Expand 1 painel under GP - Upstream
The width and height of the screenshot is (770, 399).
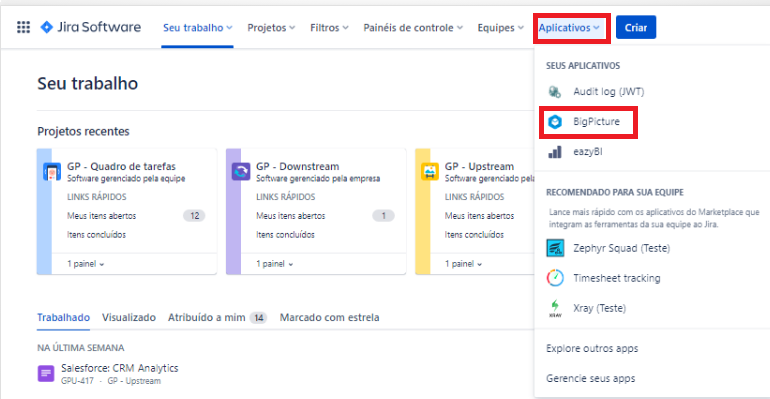463,264
